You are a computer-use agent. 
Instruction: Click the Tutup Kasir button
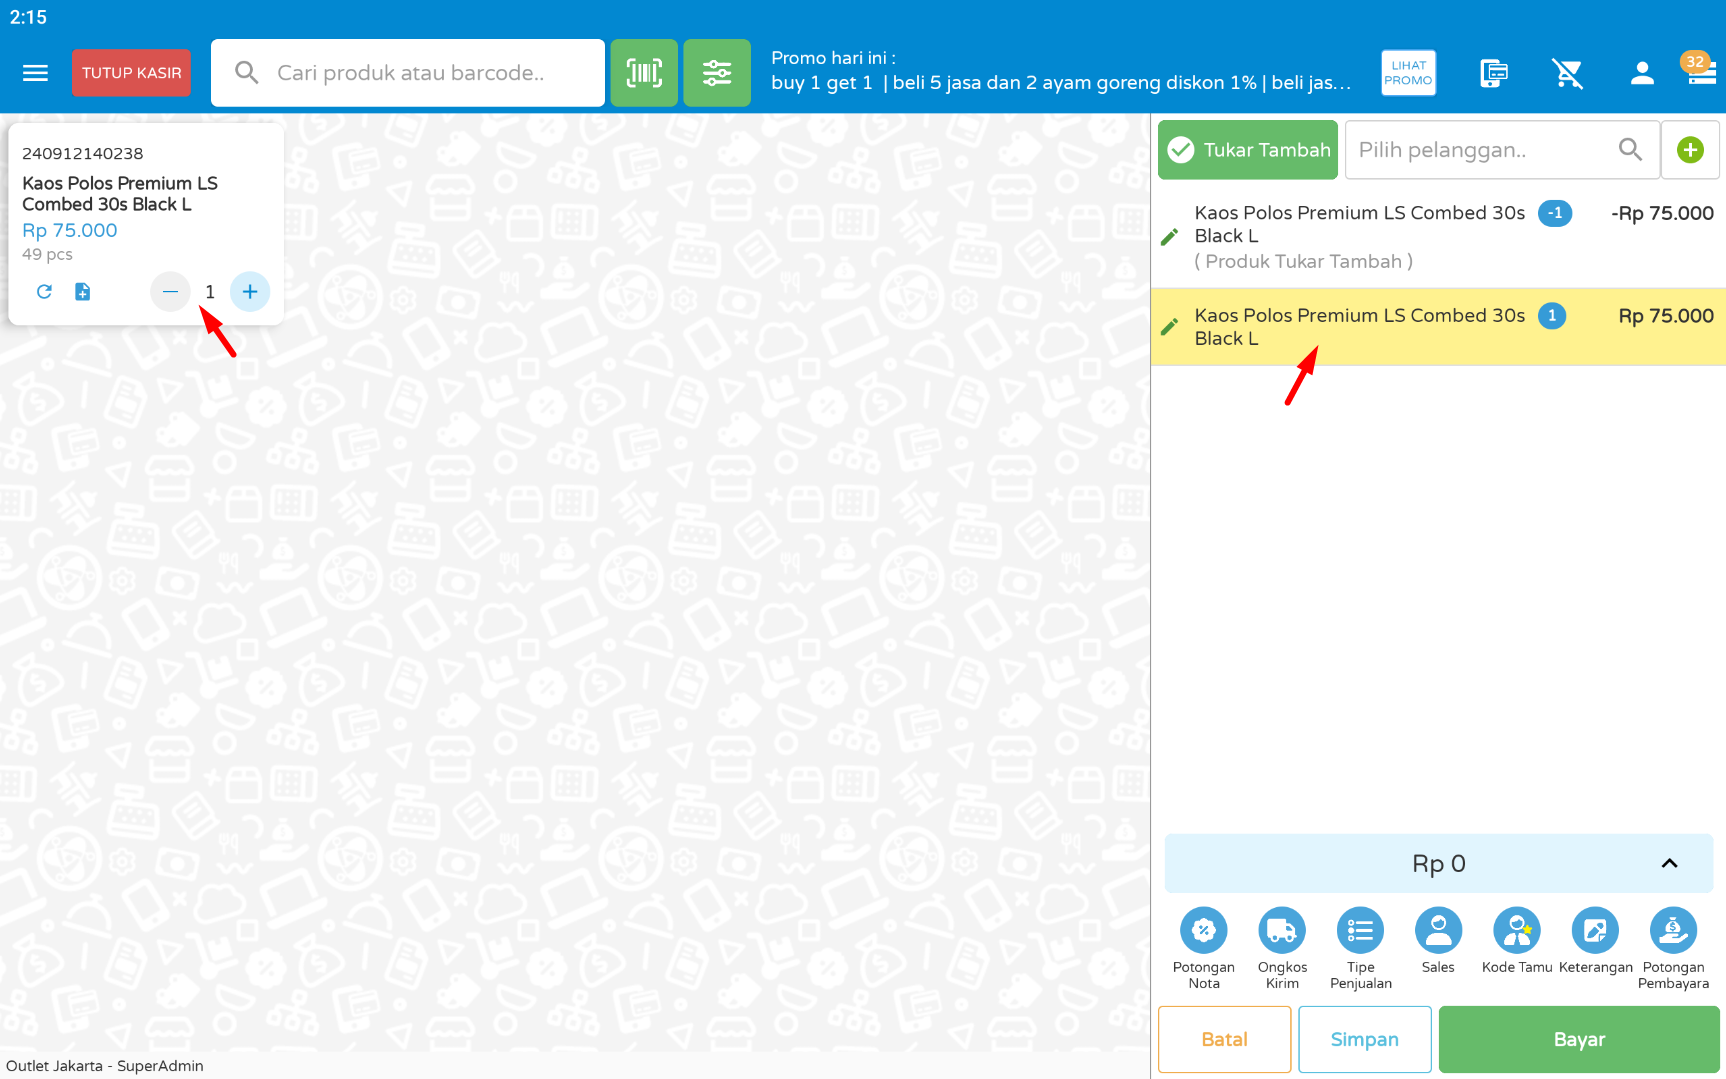(x=131, y=73)
